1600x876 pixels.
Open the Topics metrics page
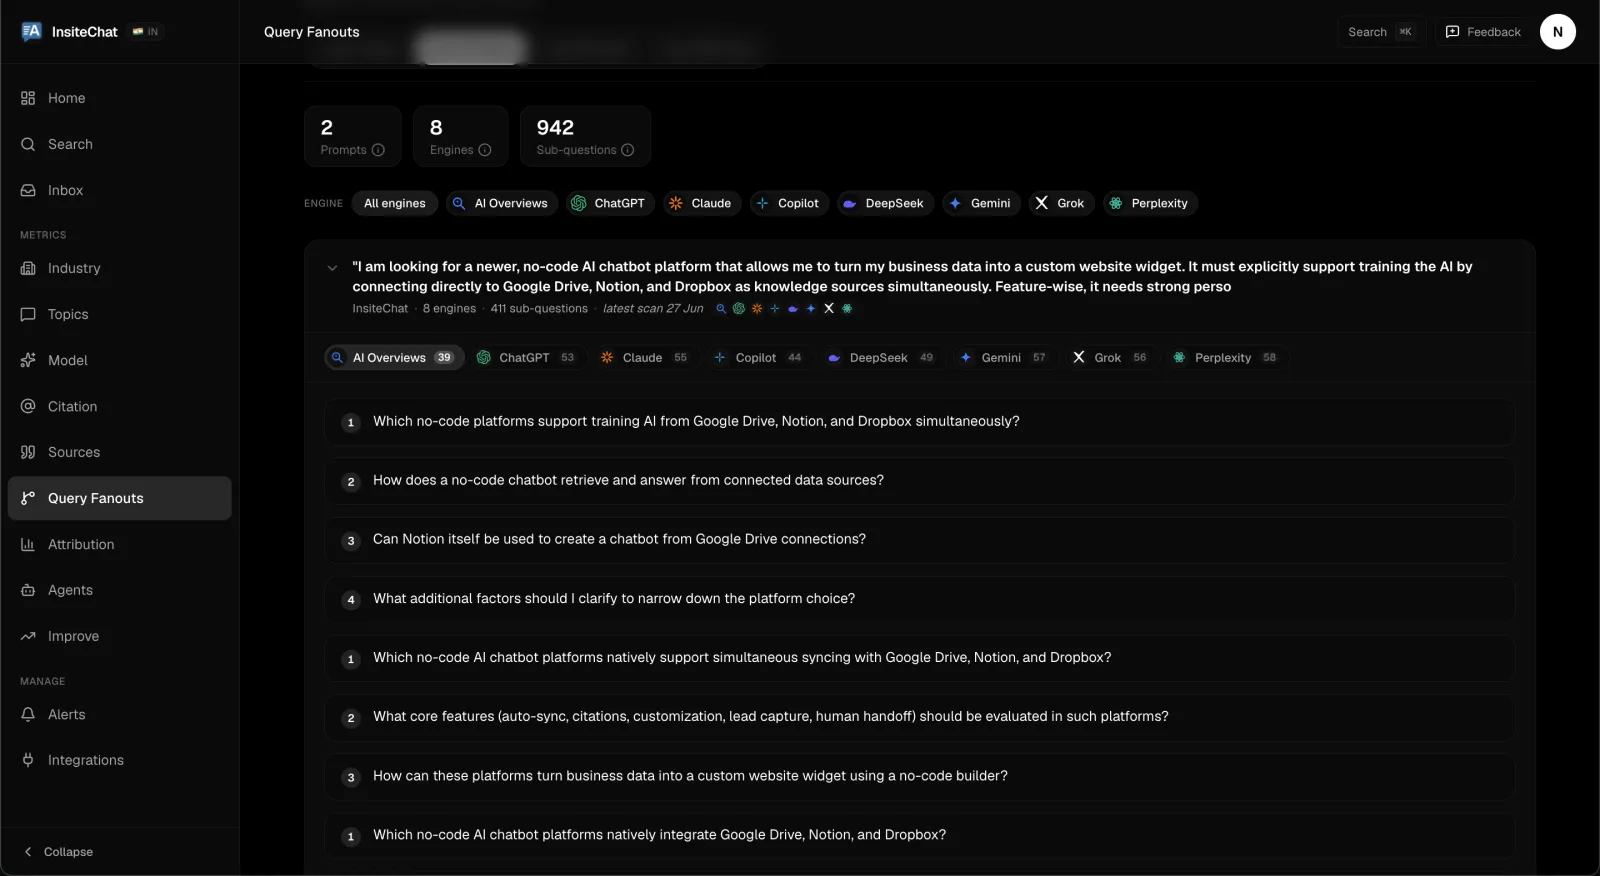[x=119, y=314]
